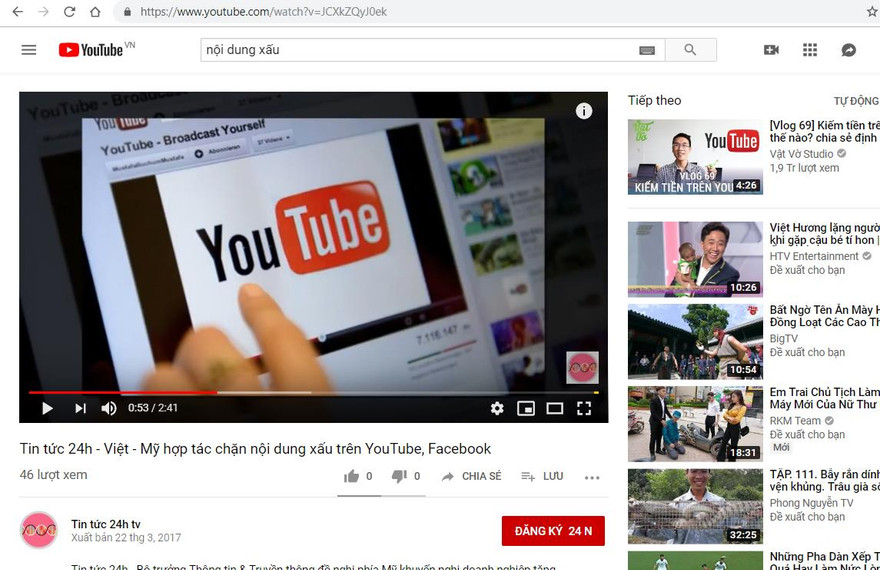Open the on-screen keyboard icon in search box
The image size is (880, 570).
pos(647,50)
